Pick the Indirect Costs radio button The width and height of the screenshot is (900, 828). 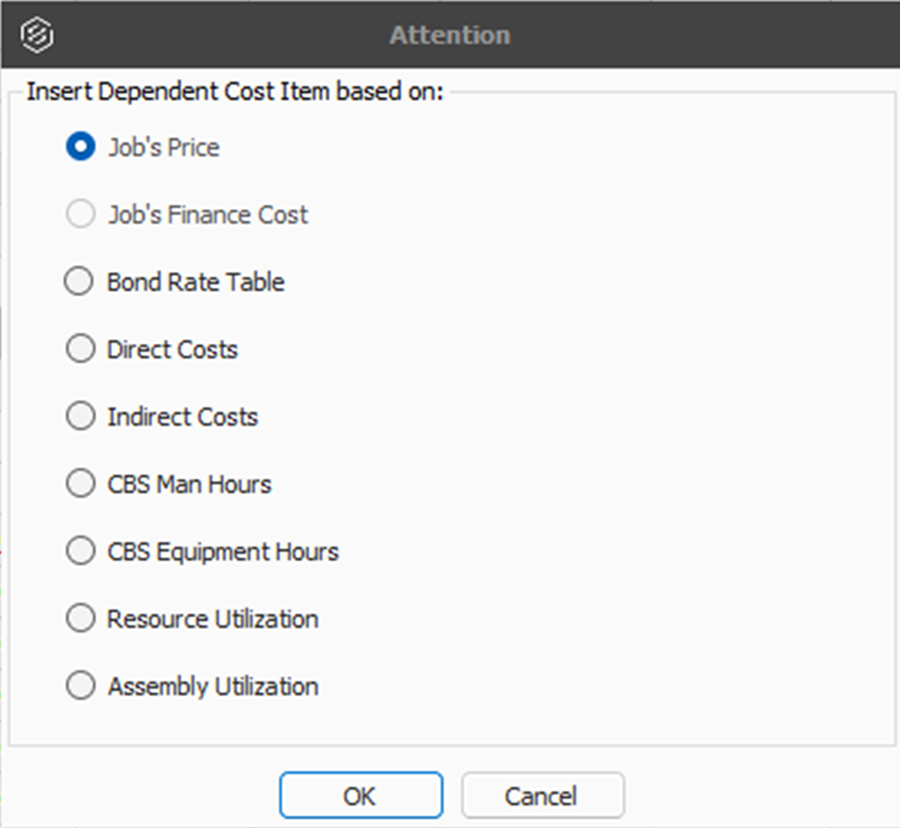(x=80, y=417)
